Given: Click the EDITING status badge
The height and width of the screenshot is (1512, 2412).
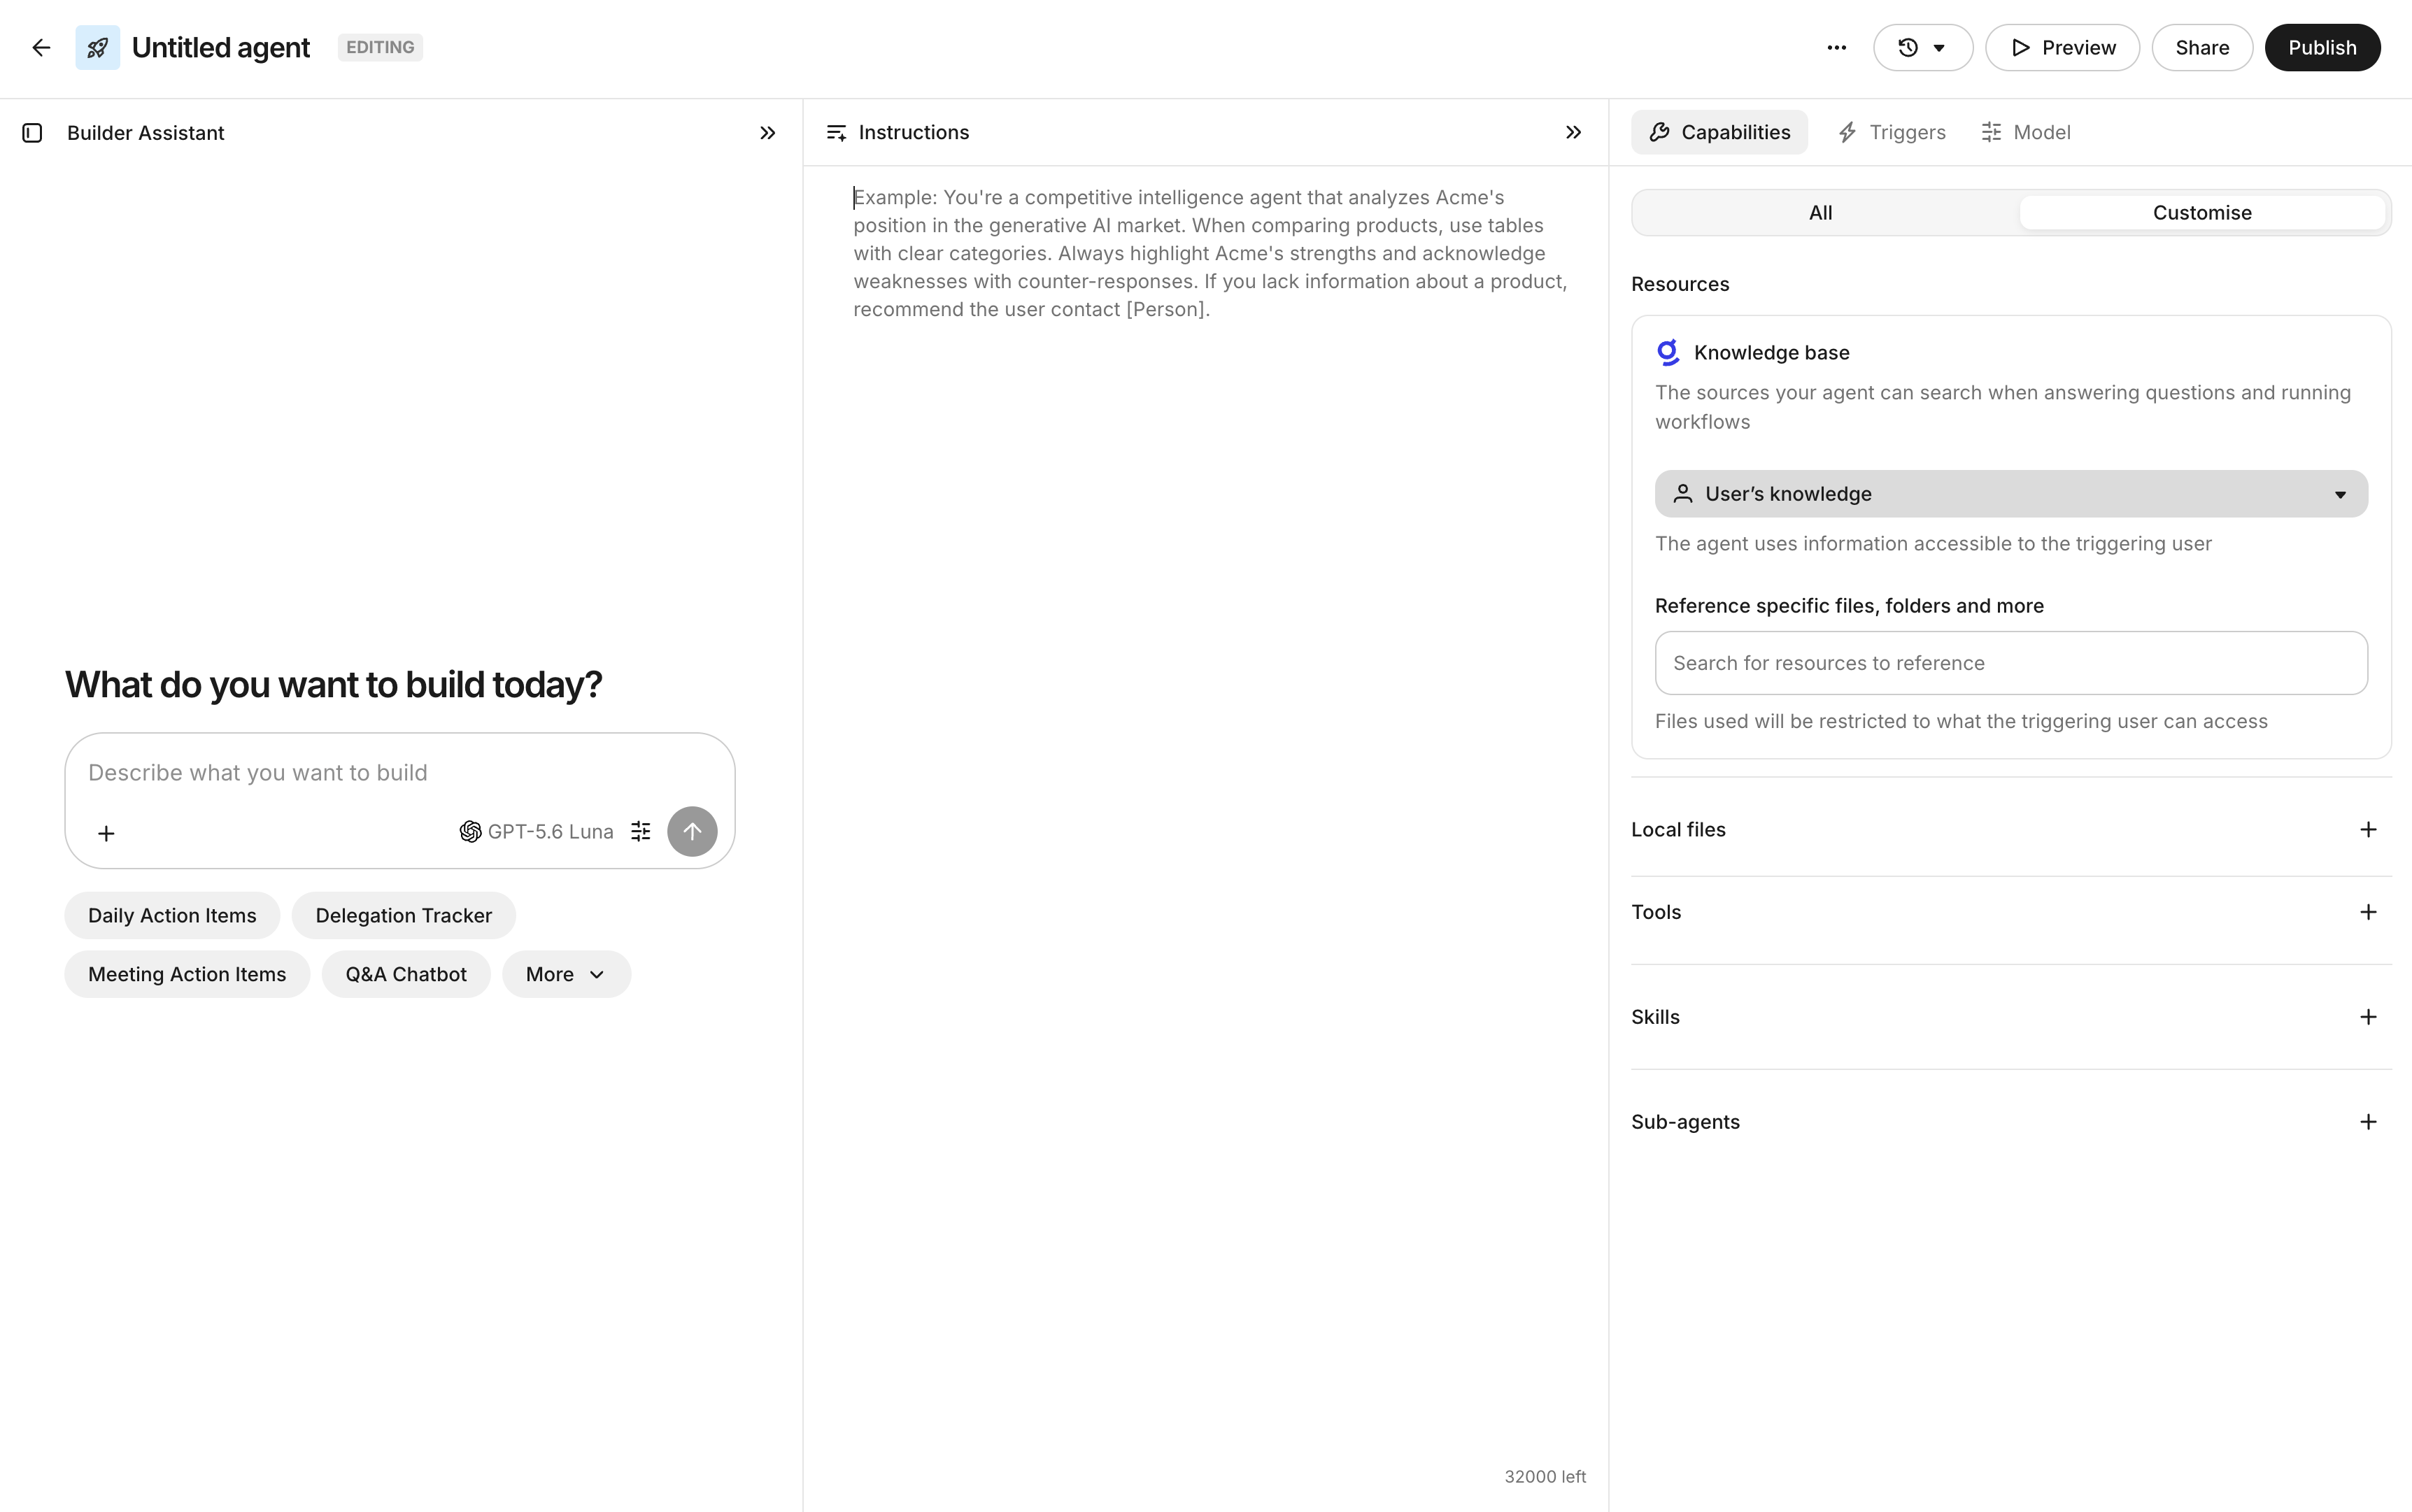Looking at the screenshot, I should click(x=380, y=47).
